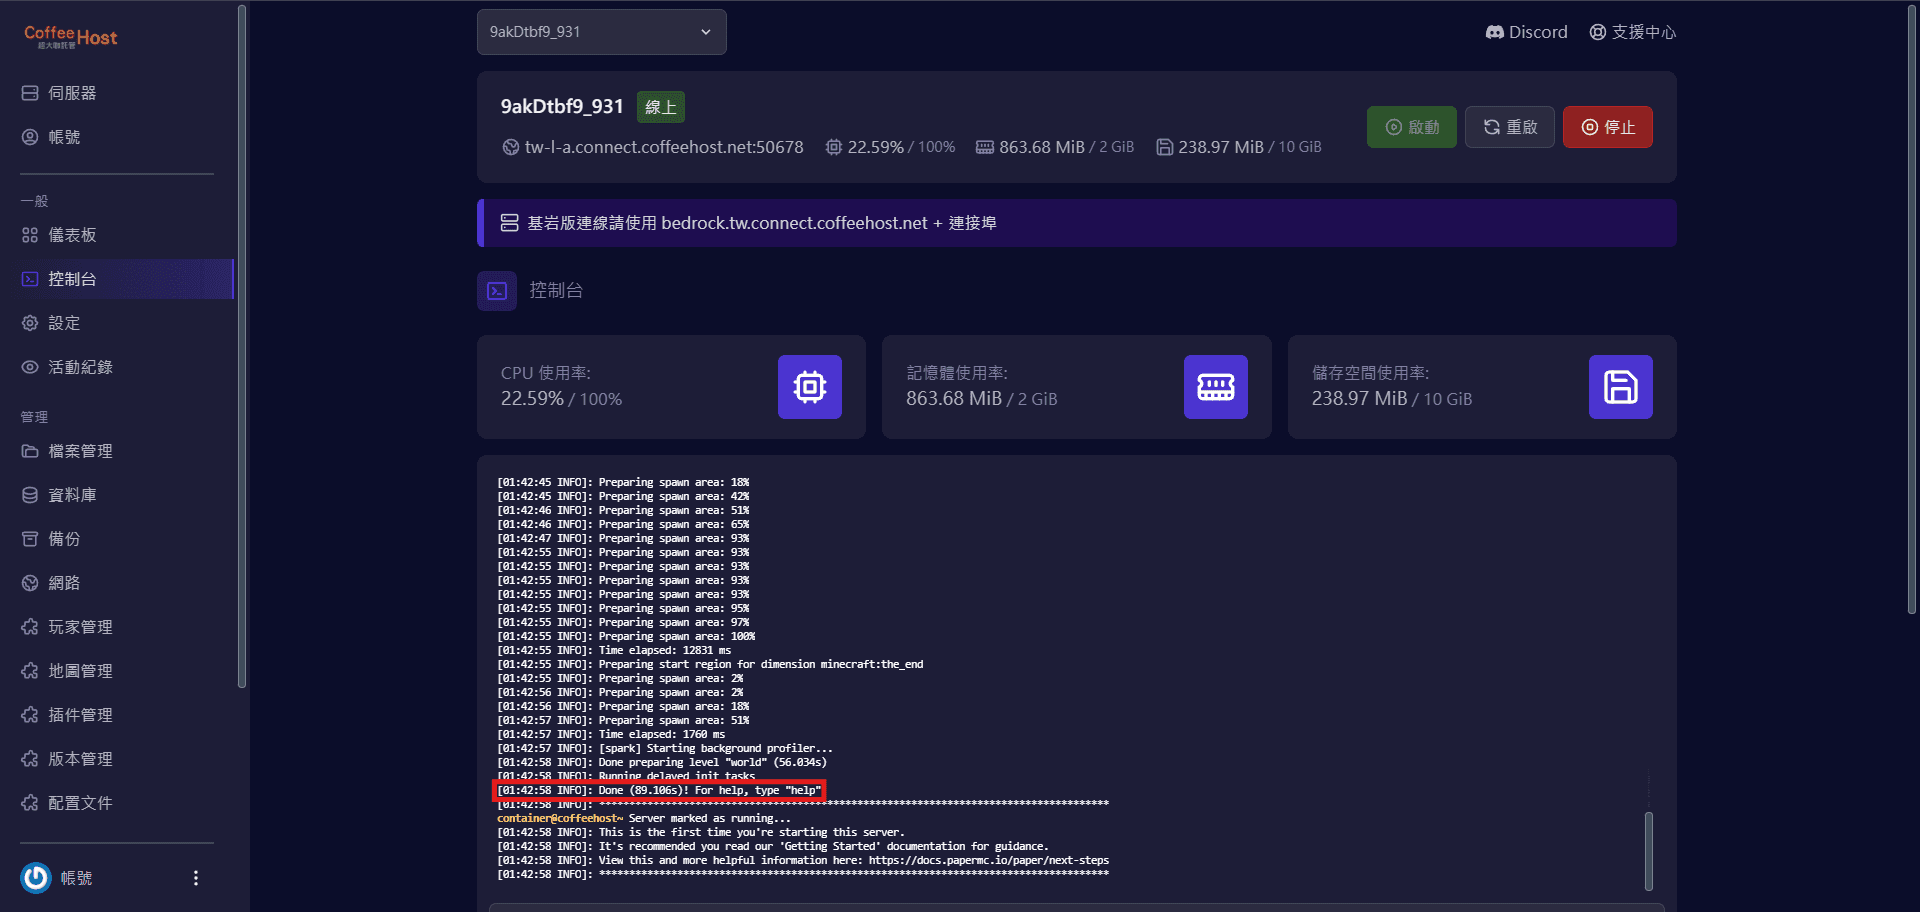Click the console log scrollbar thumb
Screen dimensions: 1920x912
coord(1649,851)
